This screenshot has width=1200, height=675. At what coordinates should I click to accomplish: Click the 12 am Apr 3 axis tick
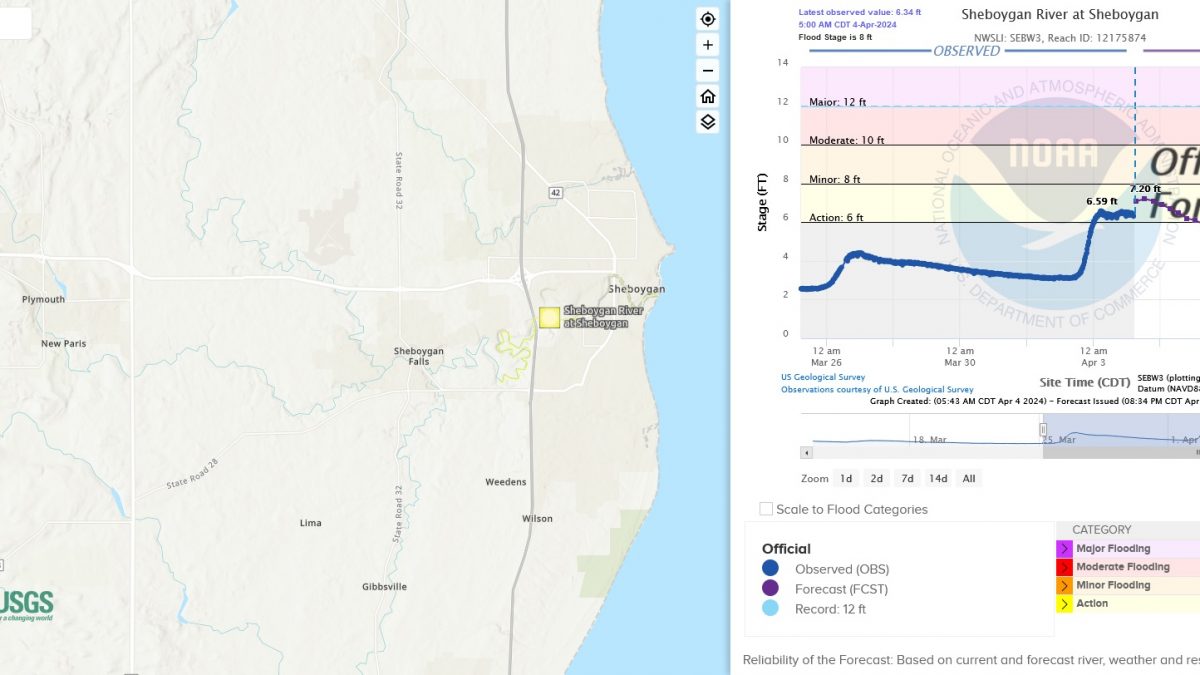point(1093,356)
